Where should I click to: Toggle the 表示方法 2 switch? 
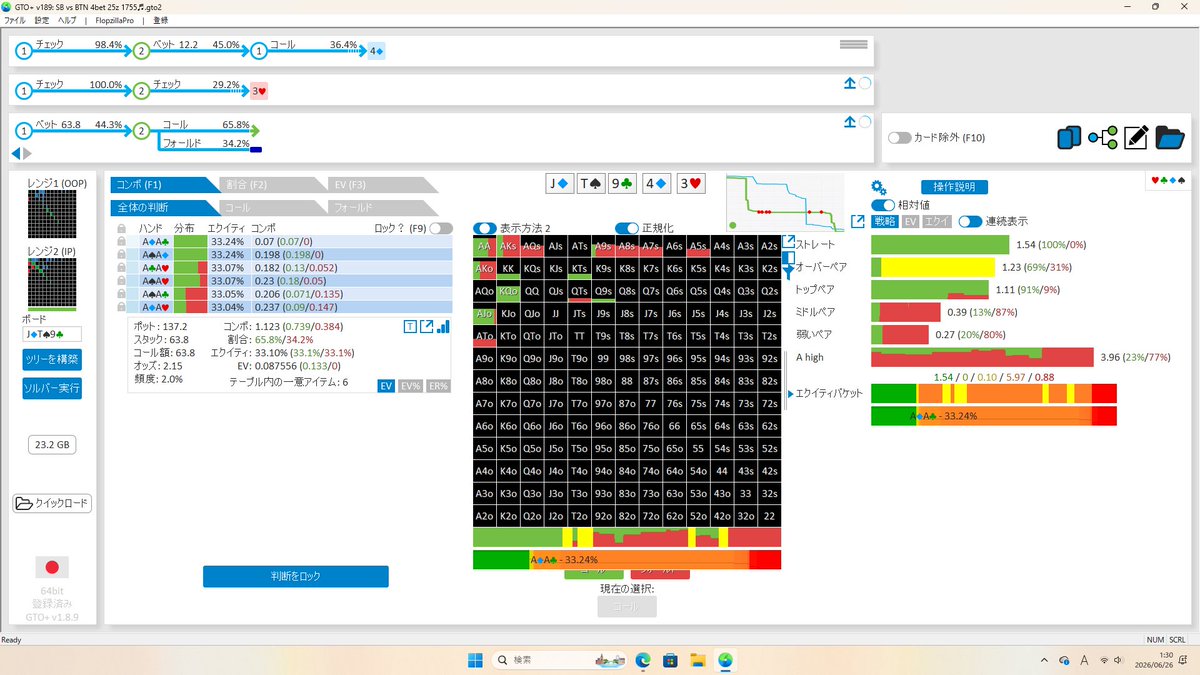click(485, 228)
